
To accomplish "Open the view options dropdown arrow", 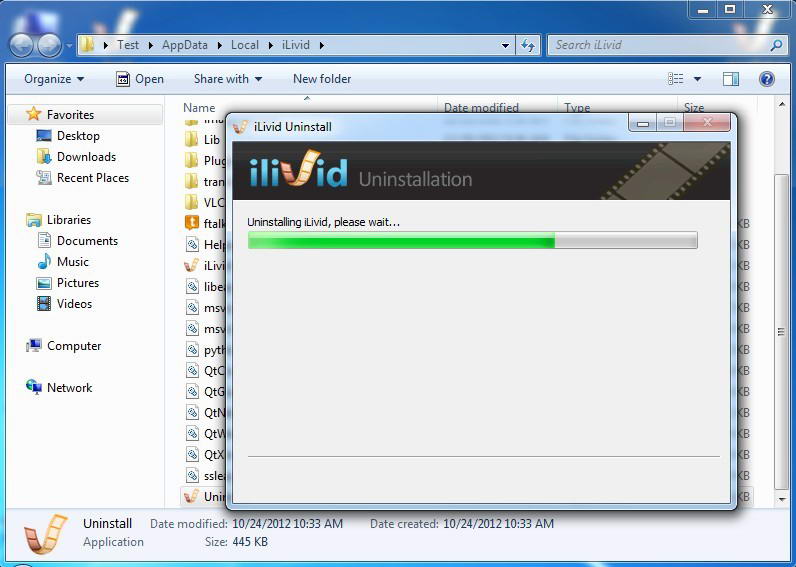I will point(697,79).
